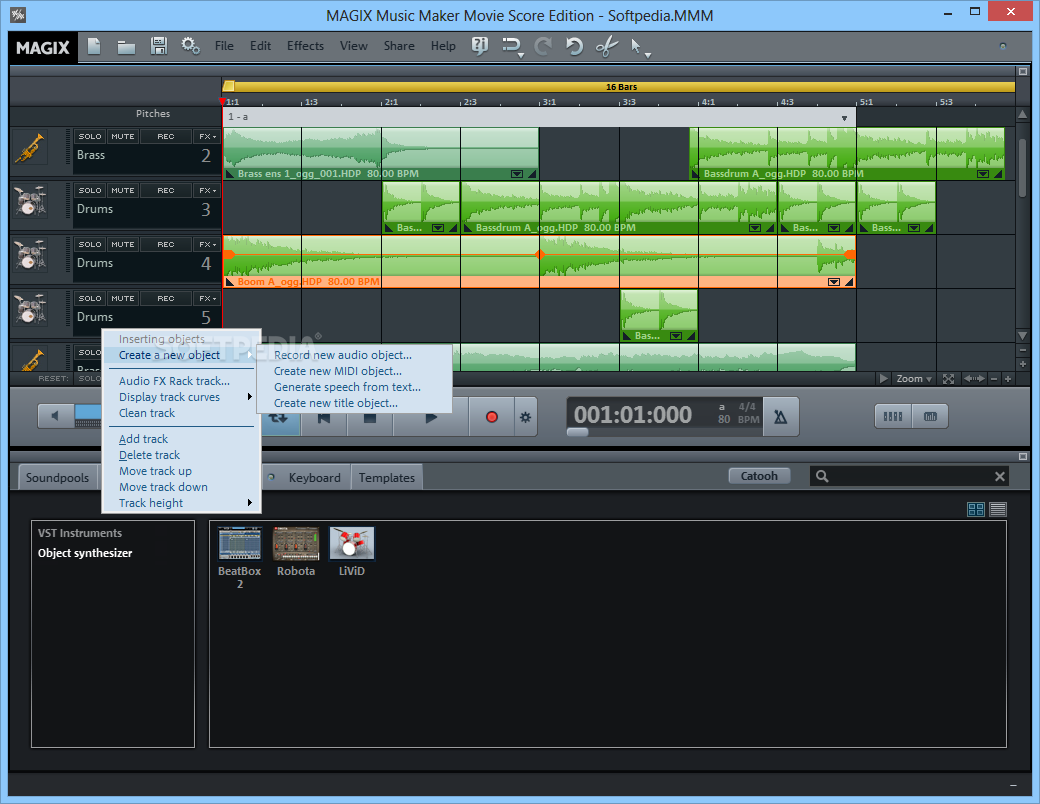Click the zoom to fit arrangement icon

pyautogui.click(x=948, y=379)
